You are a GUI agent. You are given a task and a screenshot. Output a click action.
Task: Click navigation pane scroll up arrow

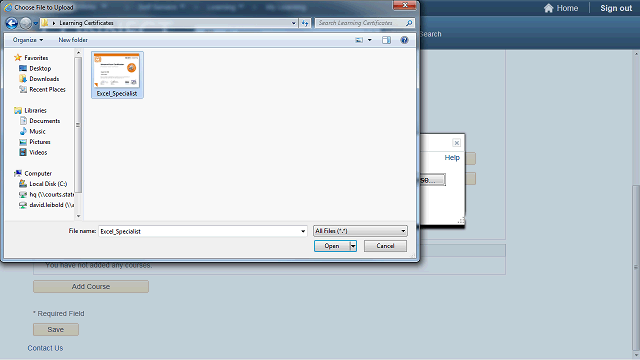pyautogui.click(x=78, y=53)
